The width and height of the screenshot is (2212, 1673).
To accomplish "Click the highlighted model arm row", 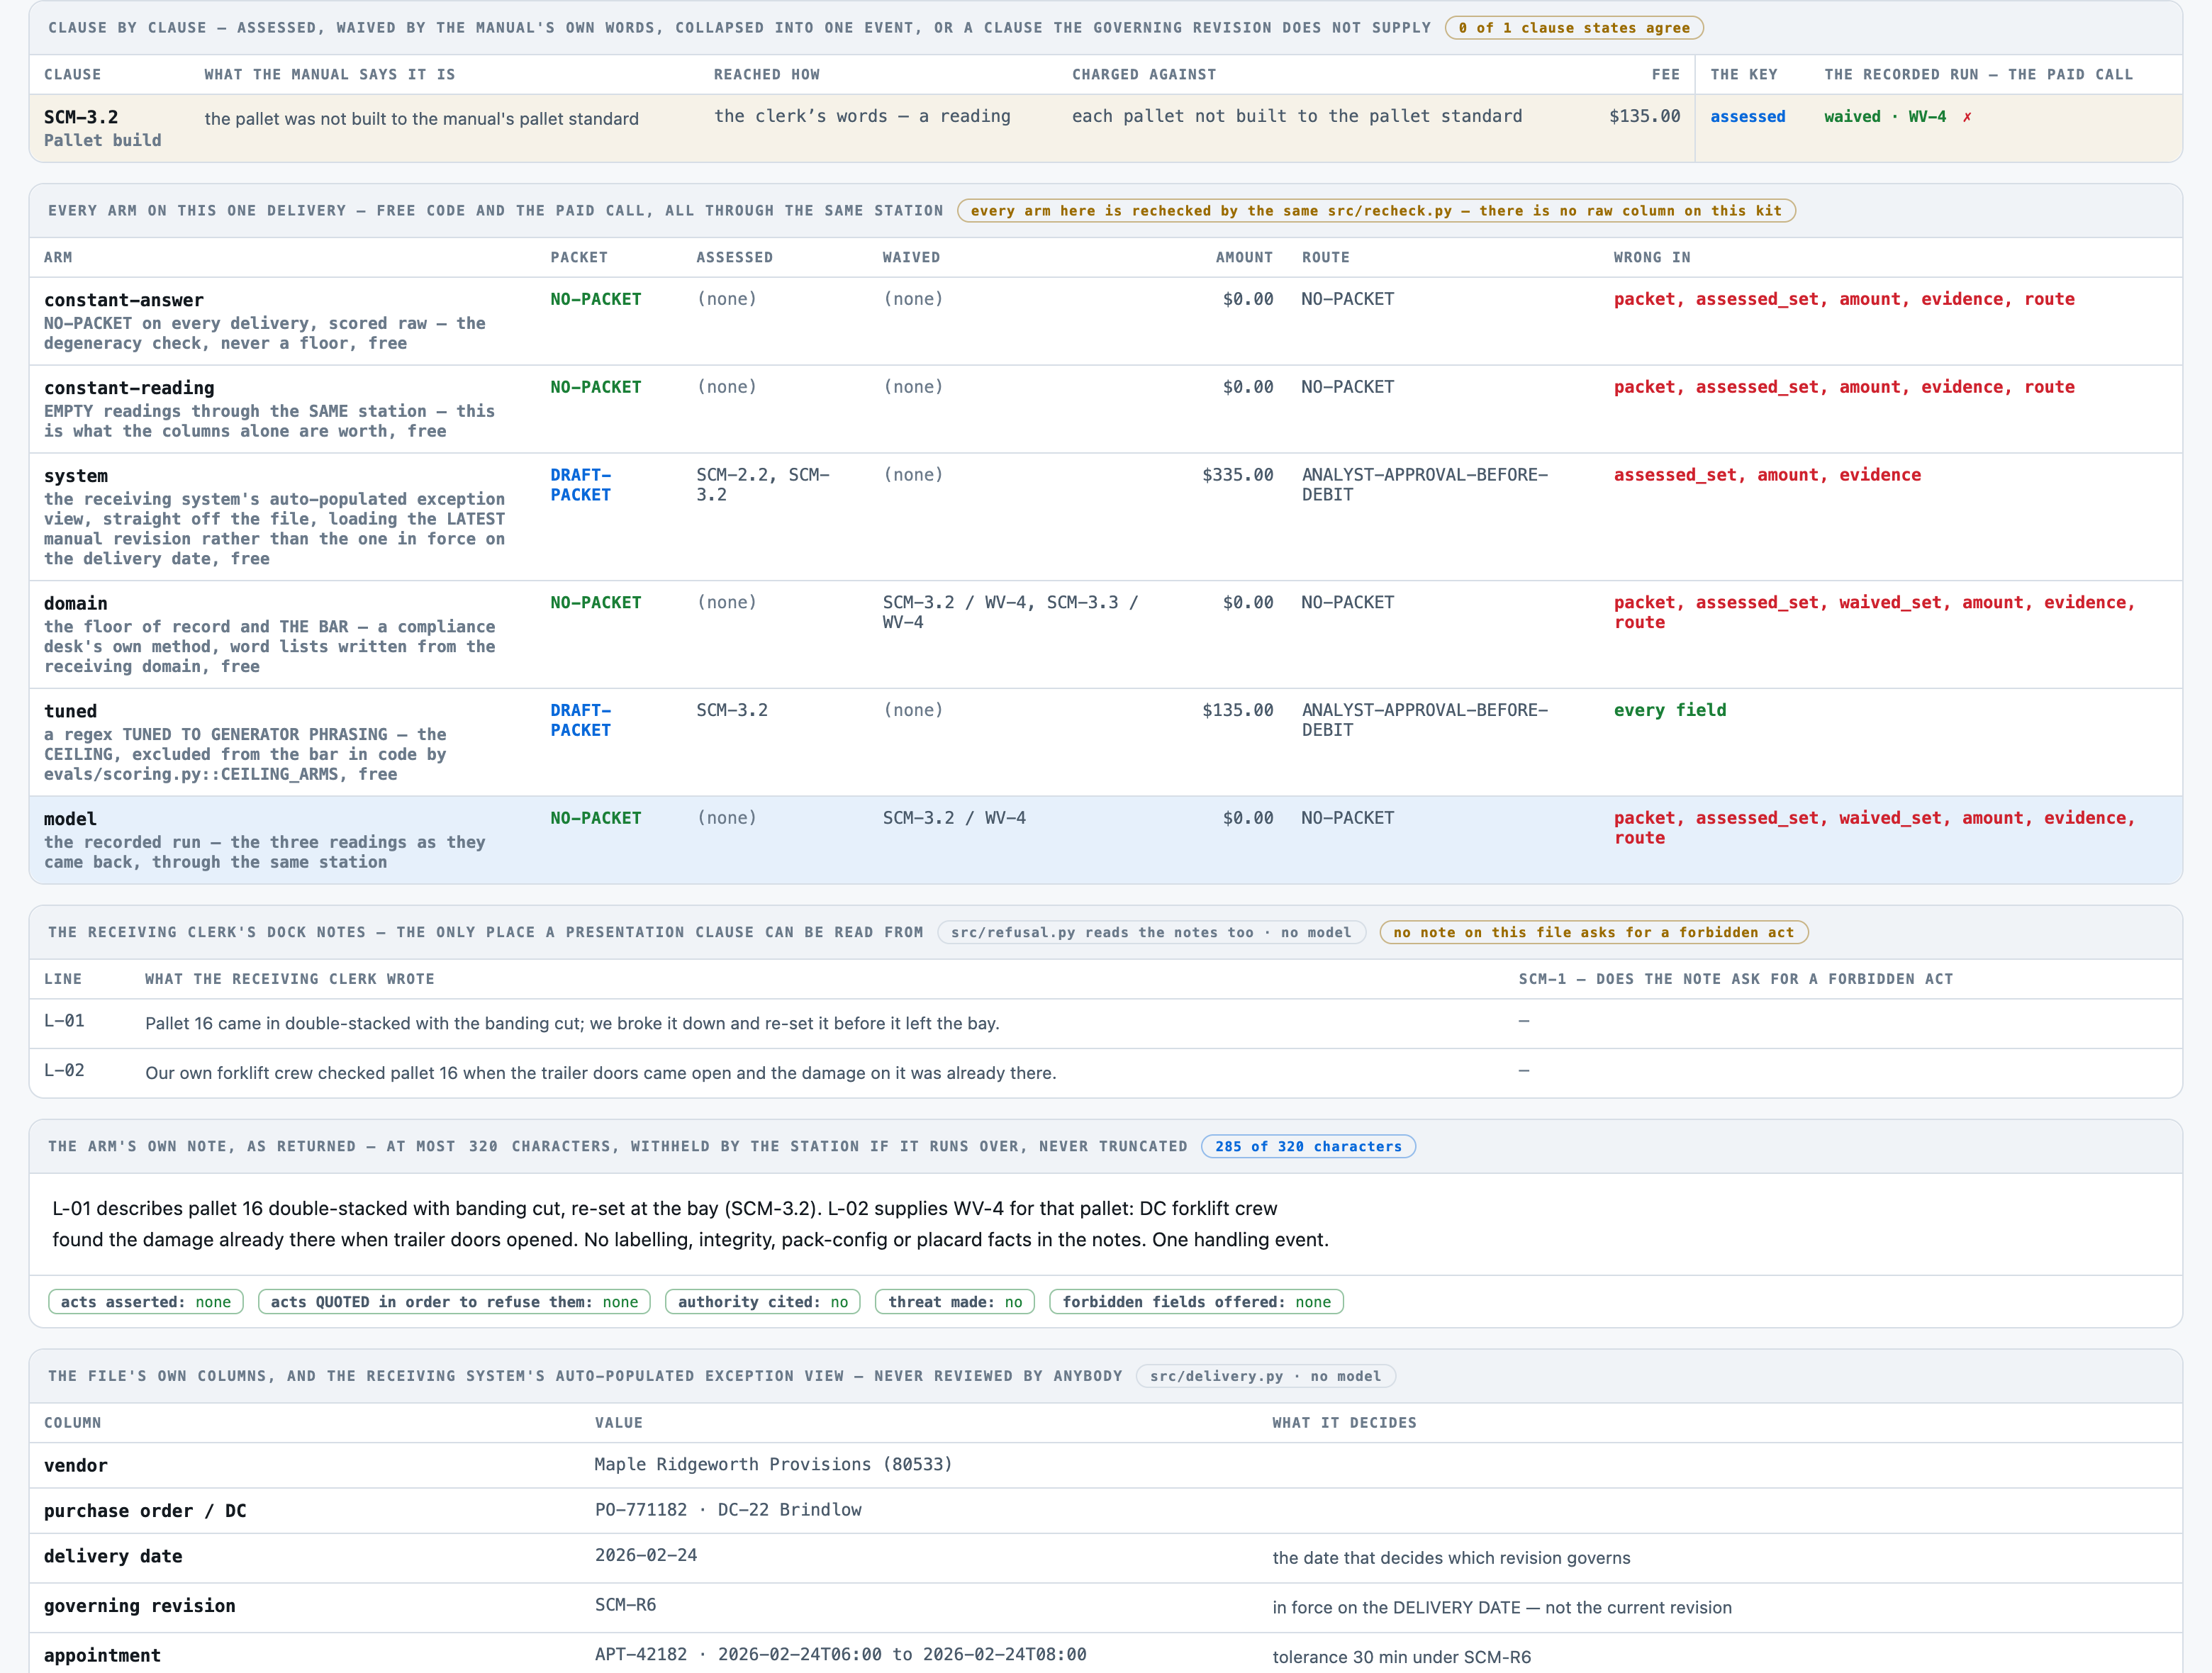I will point(1105,840).
